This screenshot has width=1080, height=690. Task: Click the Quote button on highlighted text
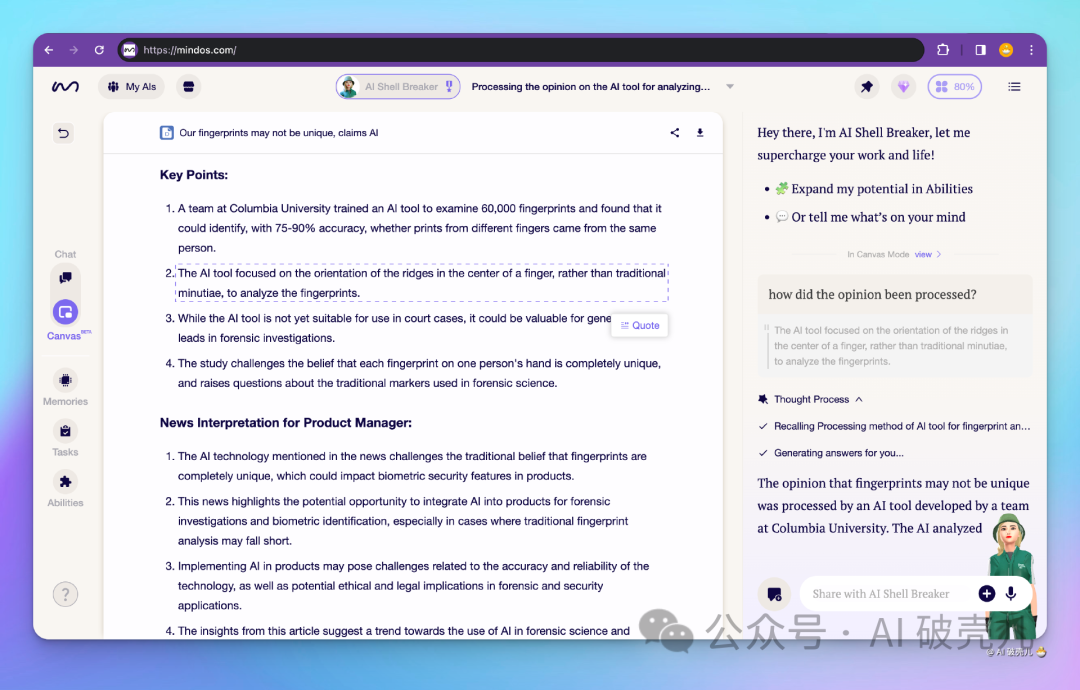[640, 325]
